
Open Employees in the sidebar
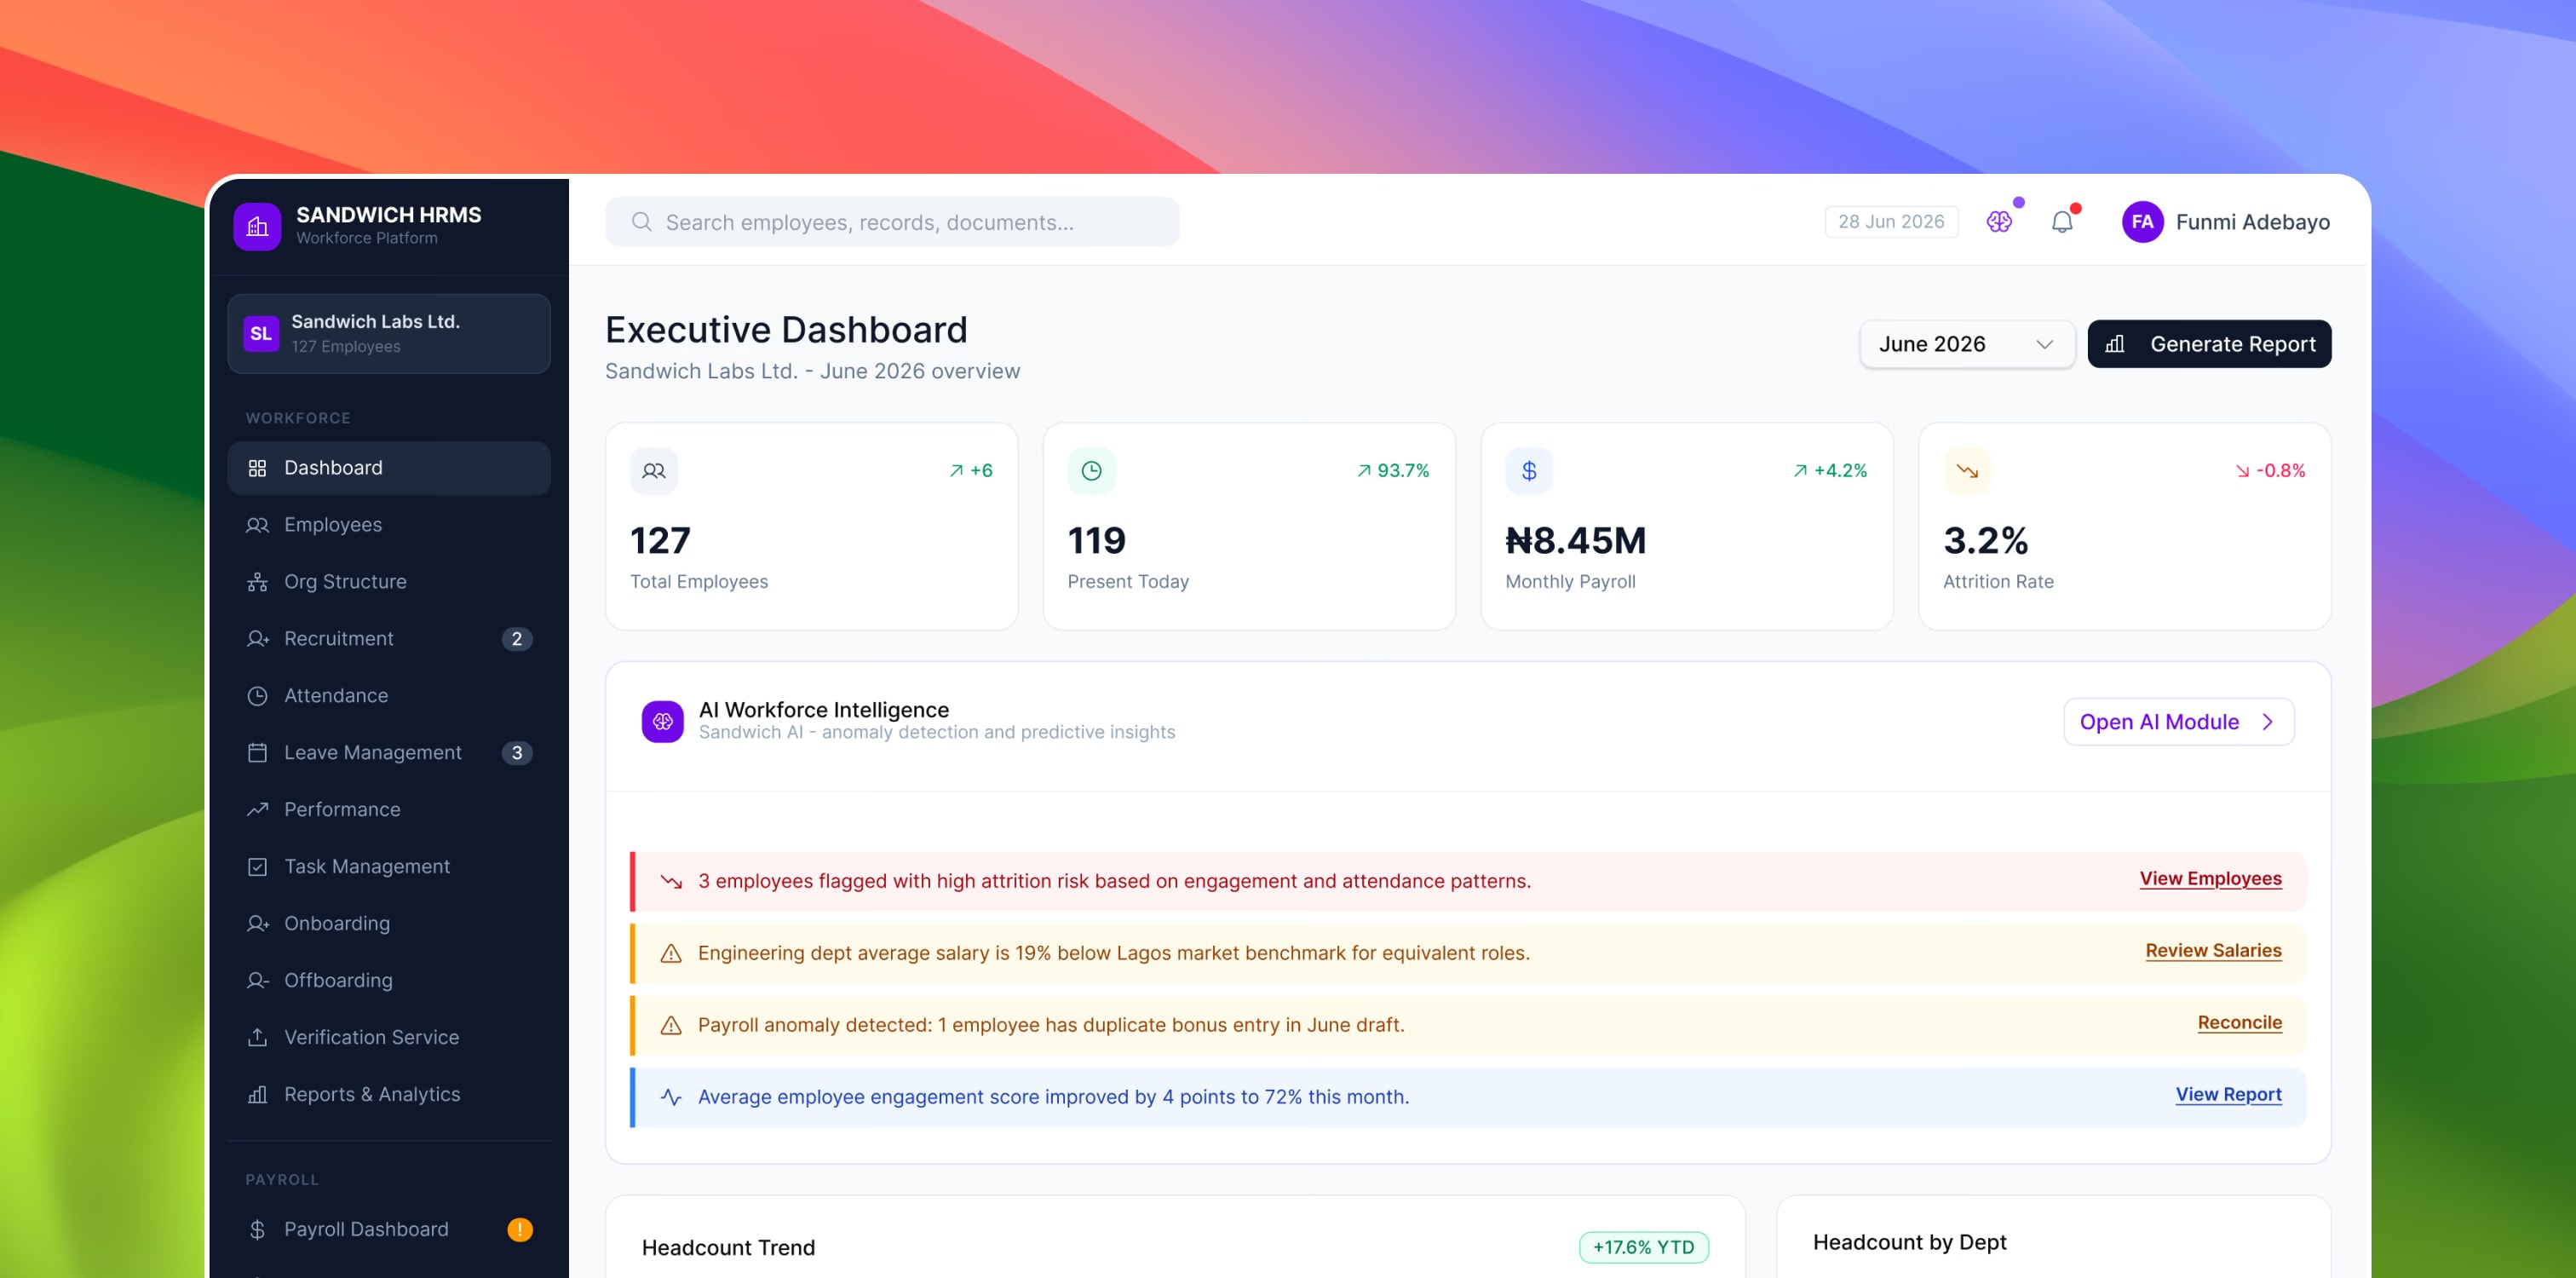389,525
